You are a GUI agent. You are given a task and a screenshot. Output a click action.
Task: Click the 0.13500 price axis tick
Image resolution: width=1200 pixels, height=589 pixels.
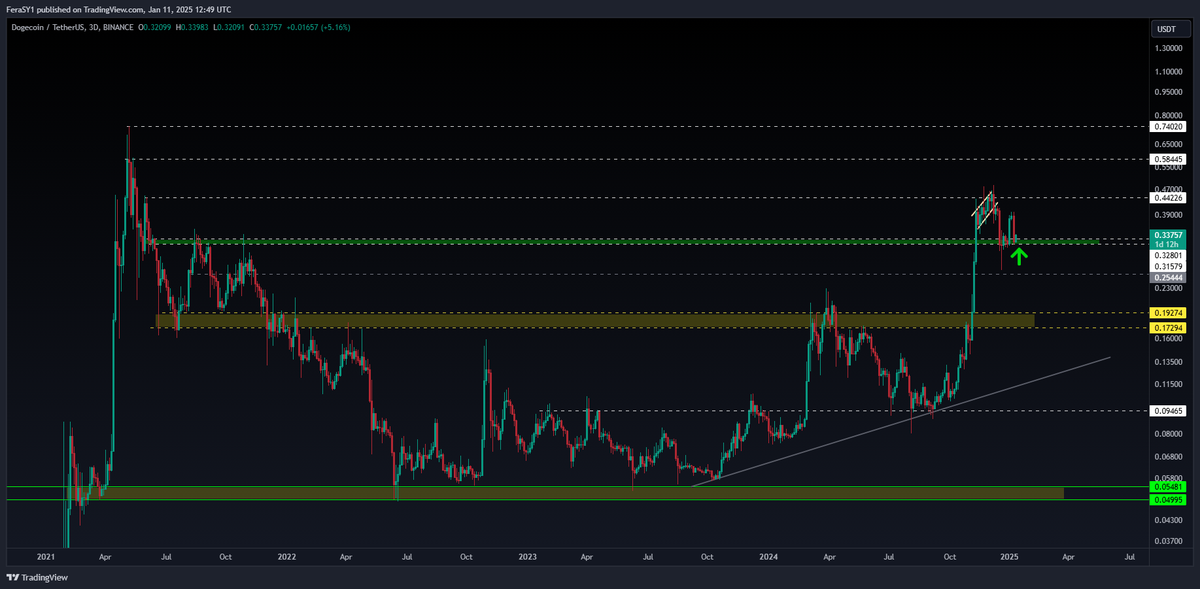[x=1169, y=362]
